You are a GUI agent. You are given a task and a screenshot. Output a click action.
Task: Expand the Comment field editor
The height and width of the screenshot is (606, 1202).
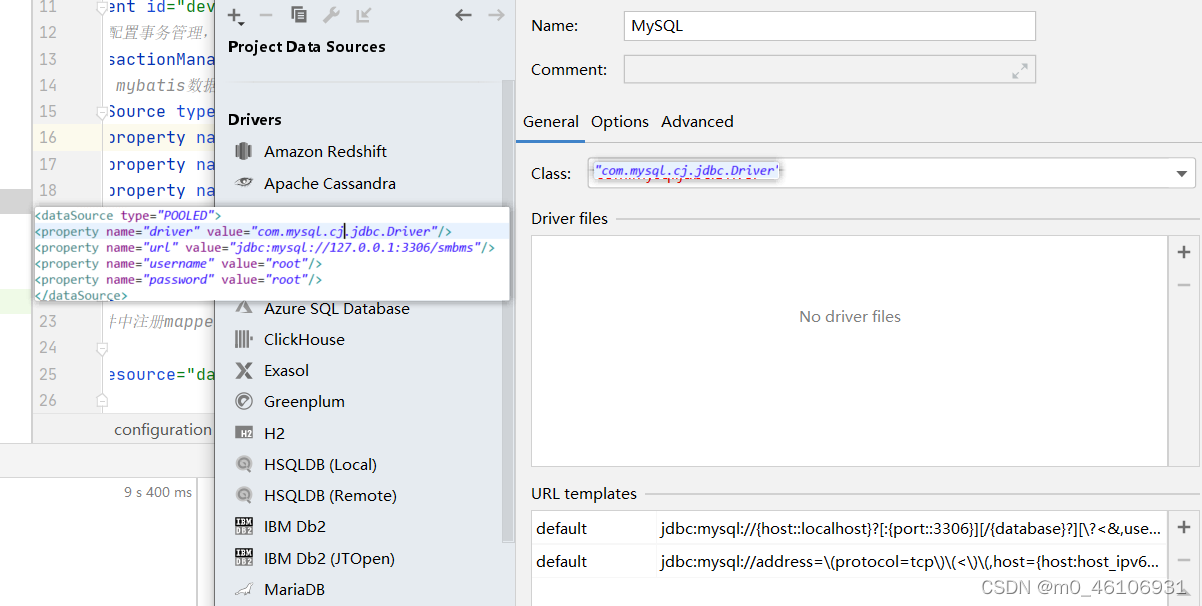1019,69
